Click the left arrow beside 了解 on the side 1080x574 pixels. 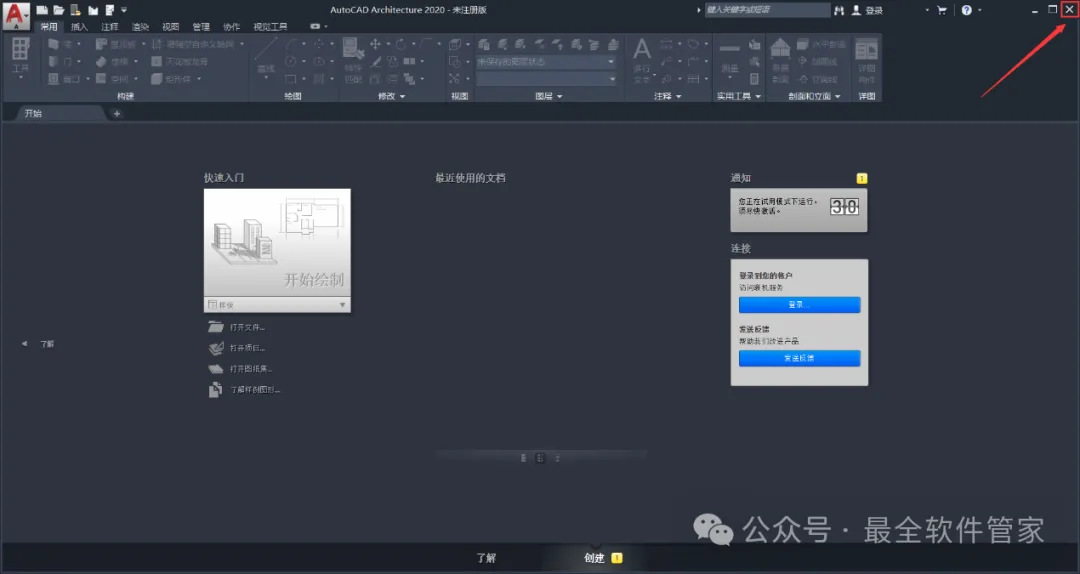[25, 343]
